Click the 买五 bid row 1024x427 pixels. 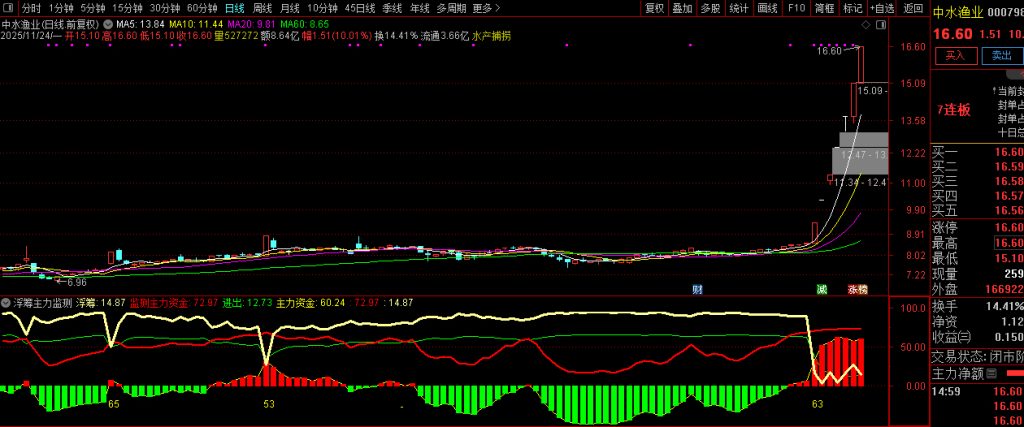pos(978,210)
